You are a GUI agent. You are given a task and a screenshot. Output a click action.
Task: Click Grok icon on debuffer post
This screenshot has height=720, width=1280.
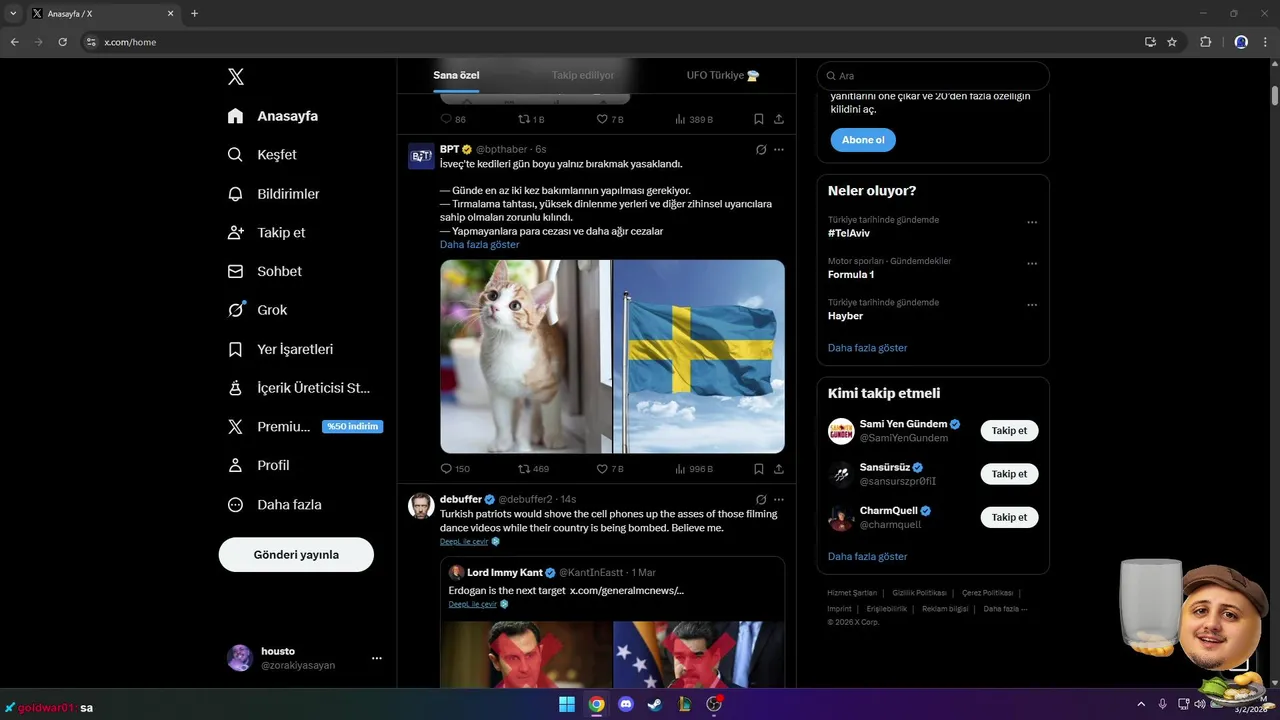tap(761, 500)
